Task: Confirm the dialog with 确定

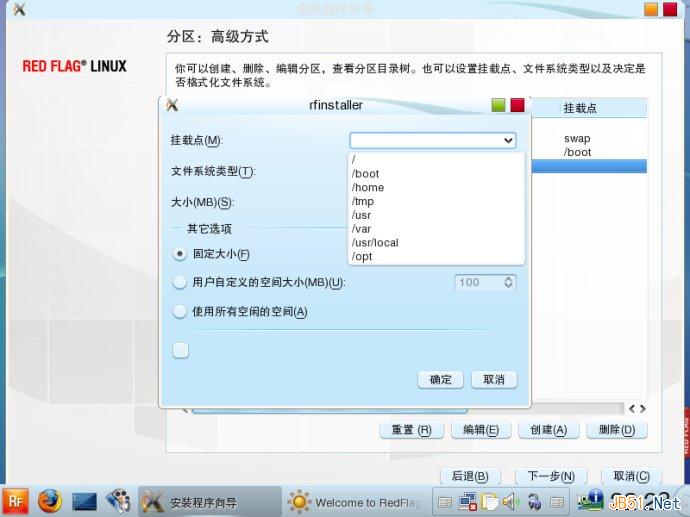Action: (440, 380)
